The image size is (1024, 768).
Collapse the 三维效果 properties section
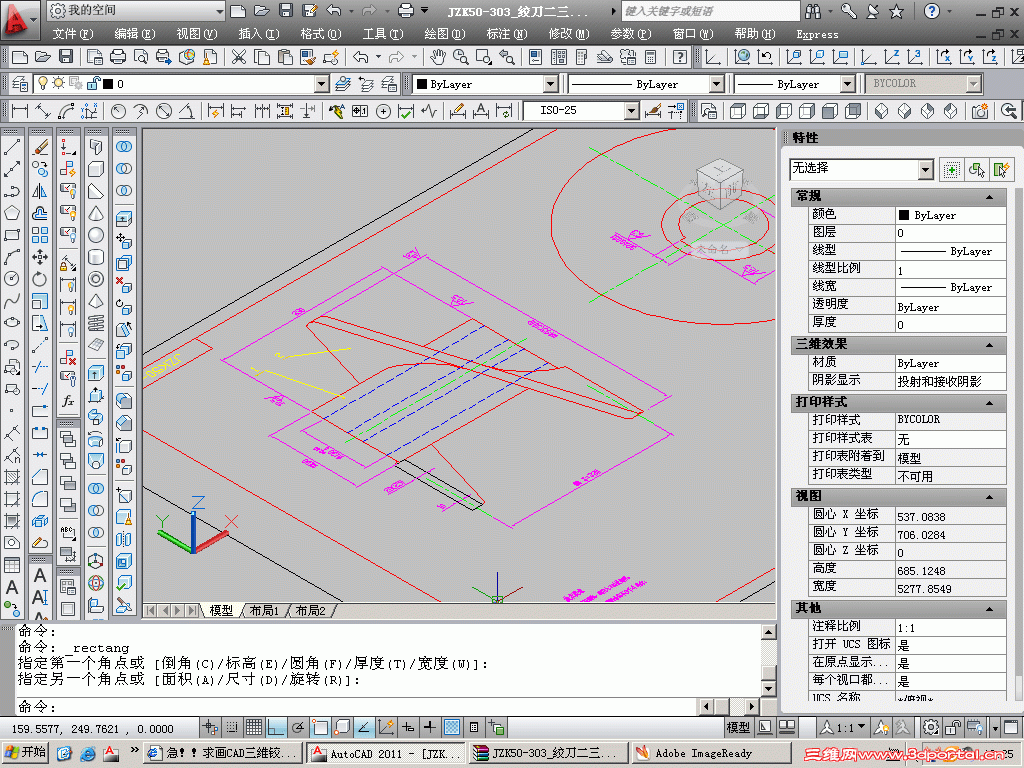tap(989, 344)
